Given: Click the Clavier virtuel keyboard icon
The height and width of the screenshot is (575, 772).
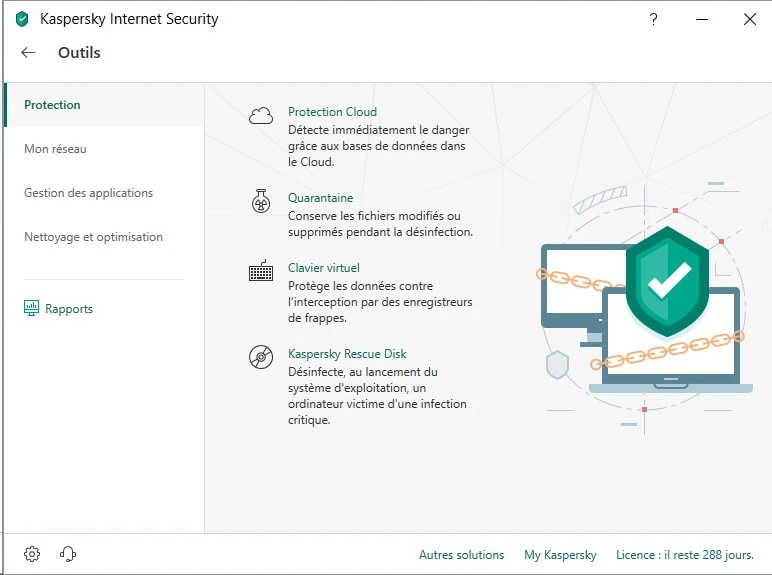Looking at the screenshot, I should pos(261,271).
